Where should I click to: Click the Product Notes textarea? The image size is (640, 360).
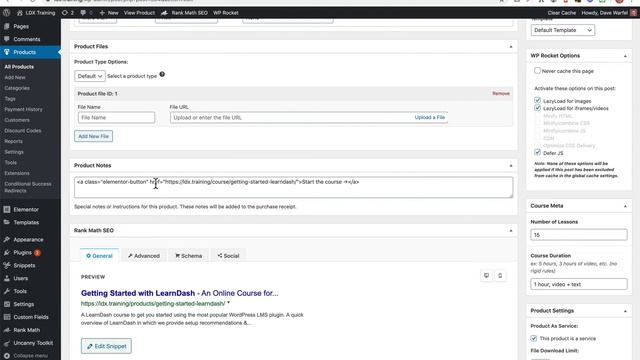pos(293,187)
